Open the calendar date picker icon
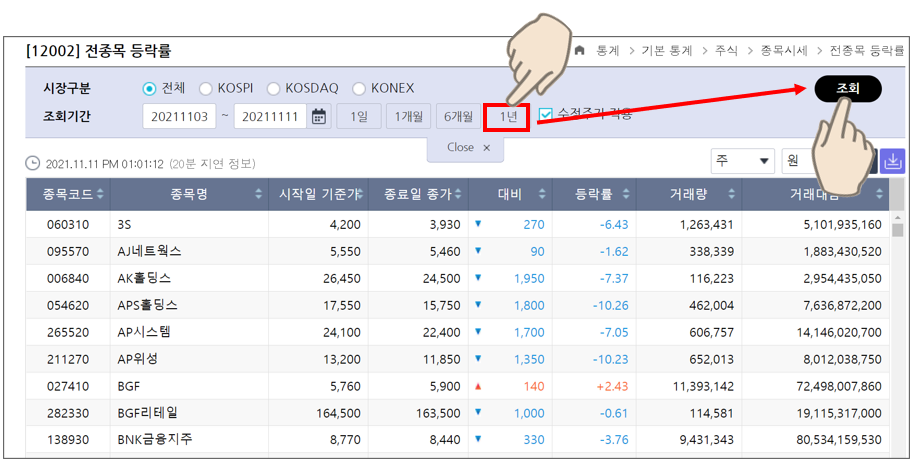 click(319, 116)
